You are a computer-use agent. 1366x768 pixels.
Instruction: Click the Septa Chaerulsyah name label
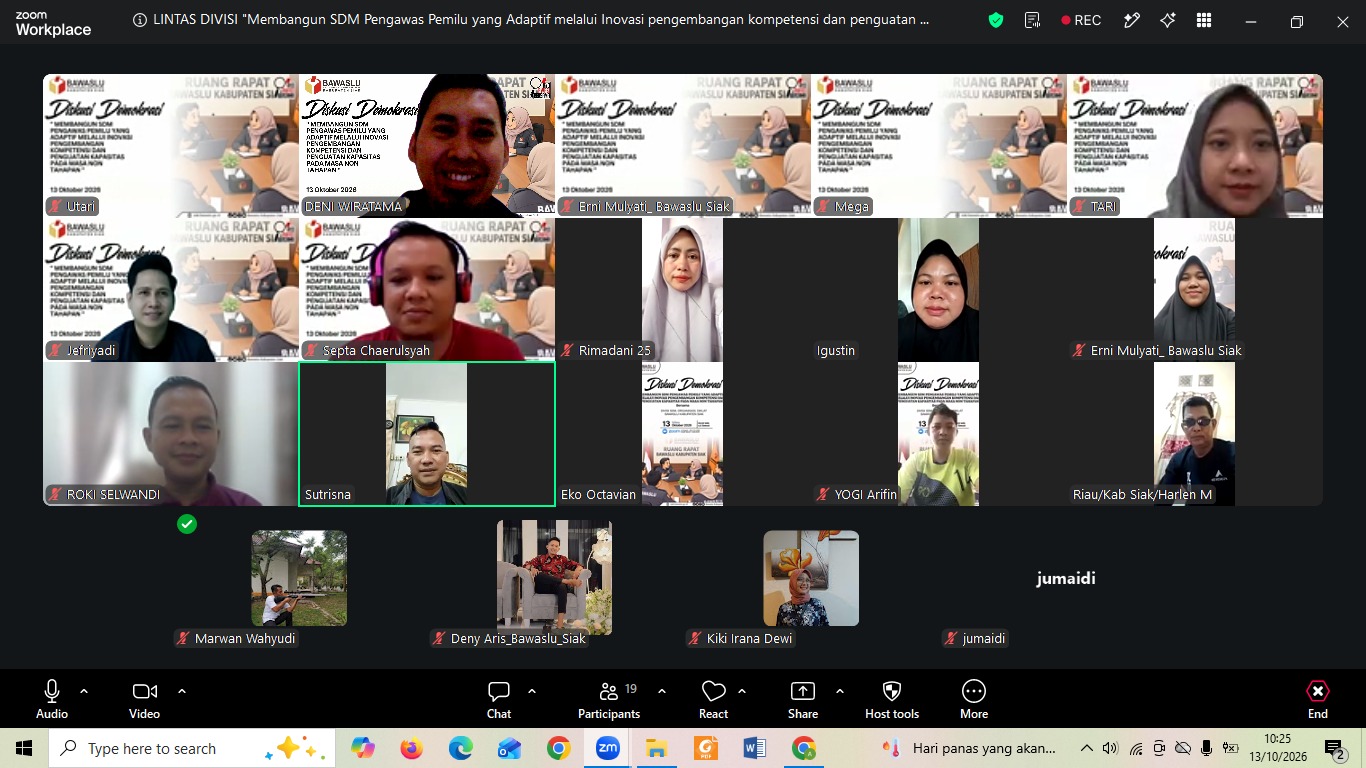[367, 351]
